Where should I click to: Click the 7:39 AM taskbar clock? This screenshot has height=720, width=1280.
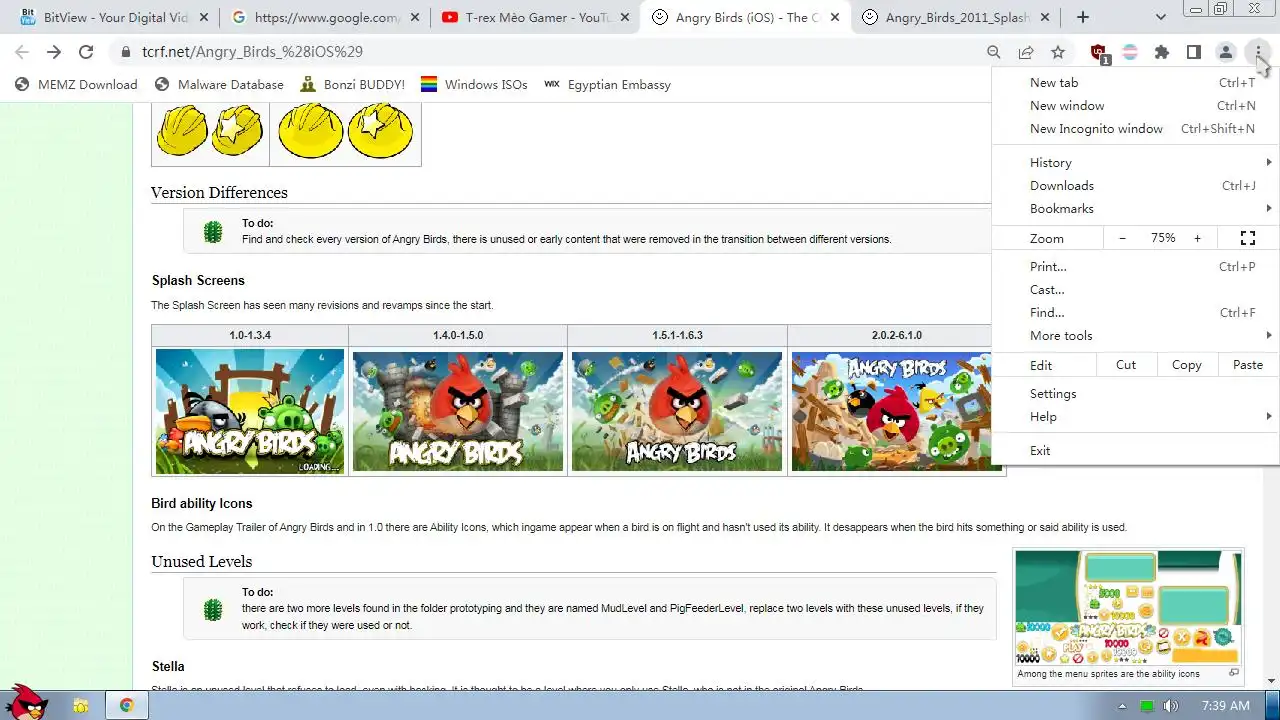click(x=1226, y=706)
